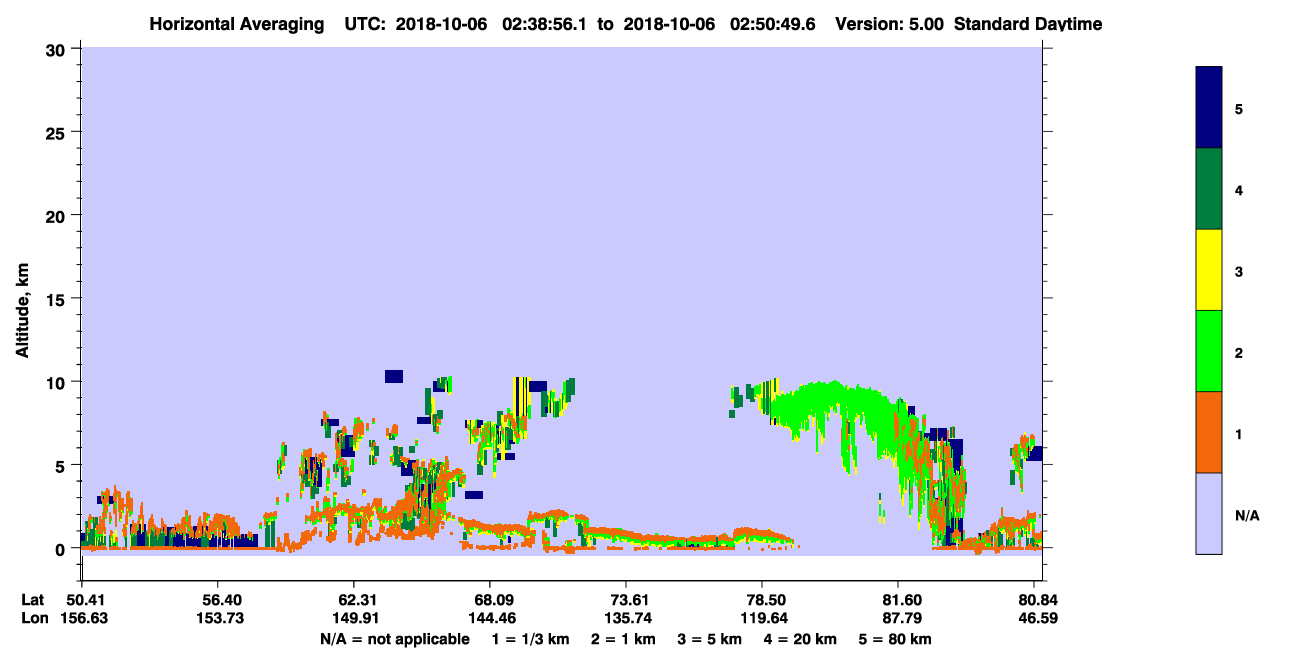Click the 15 tick label on altitude axis
The image size is (1300, 667).
58,299
